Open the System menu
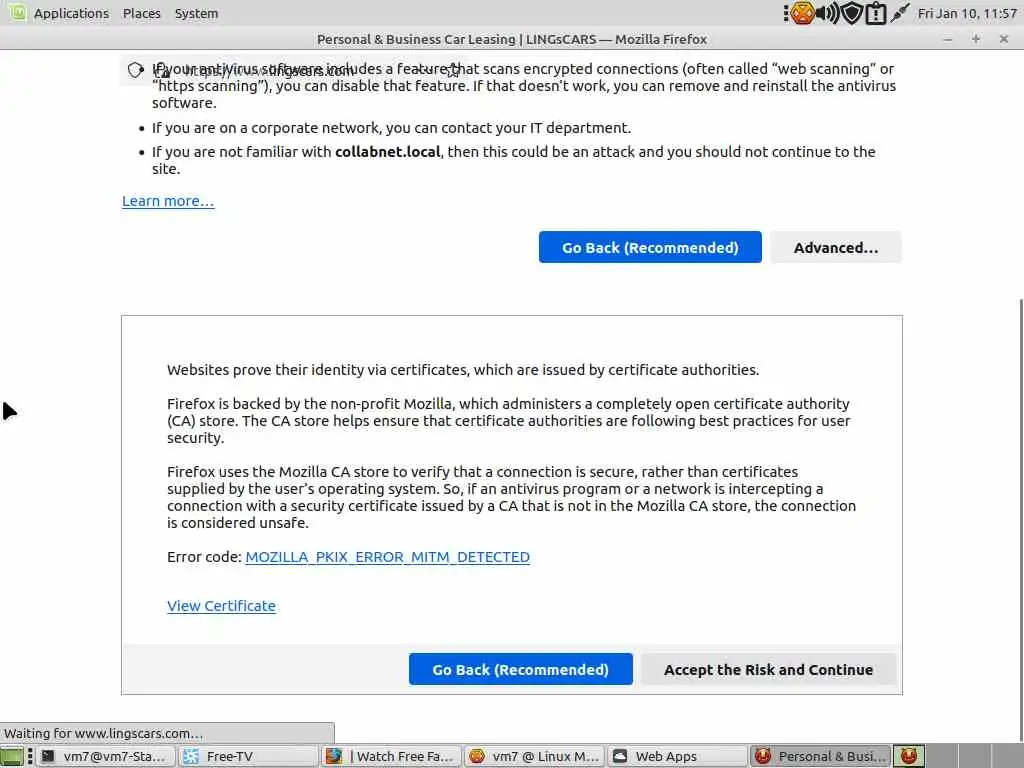This screenshot has height=768, width=1024. coord(196,13)
